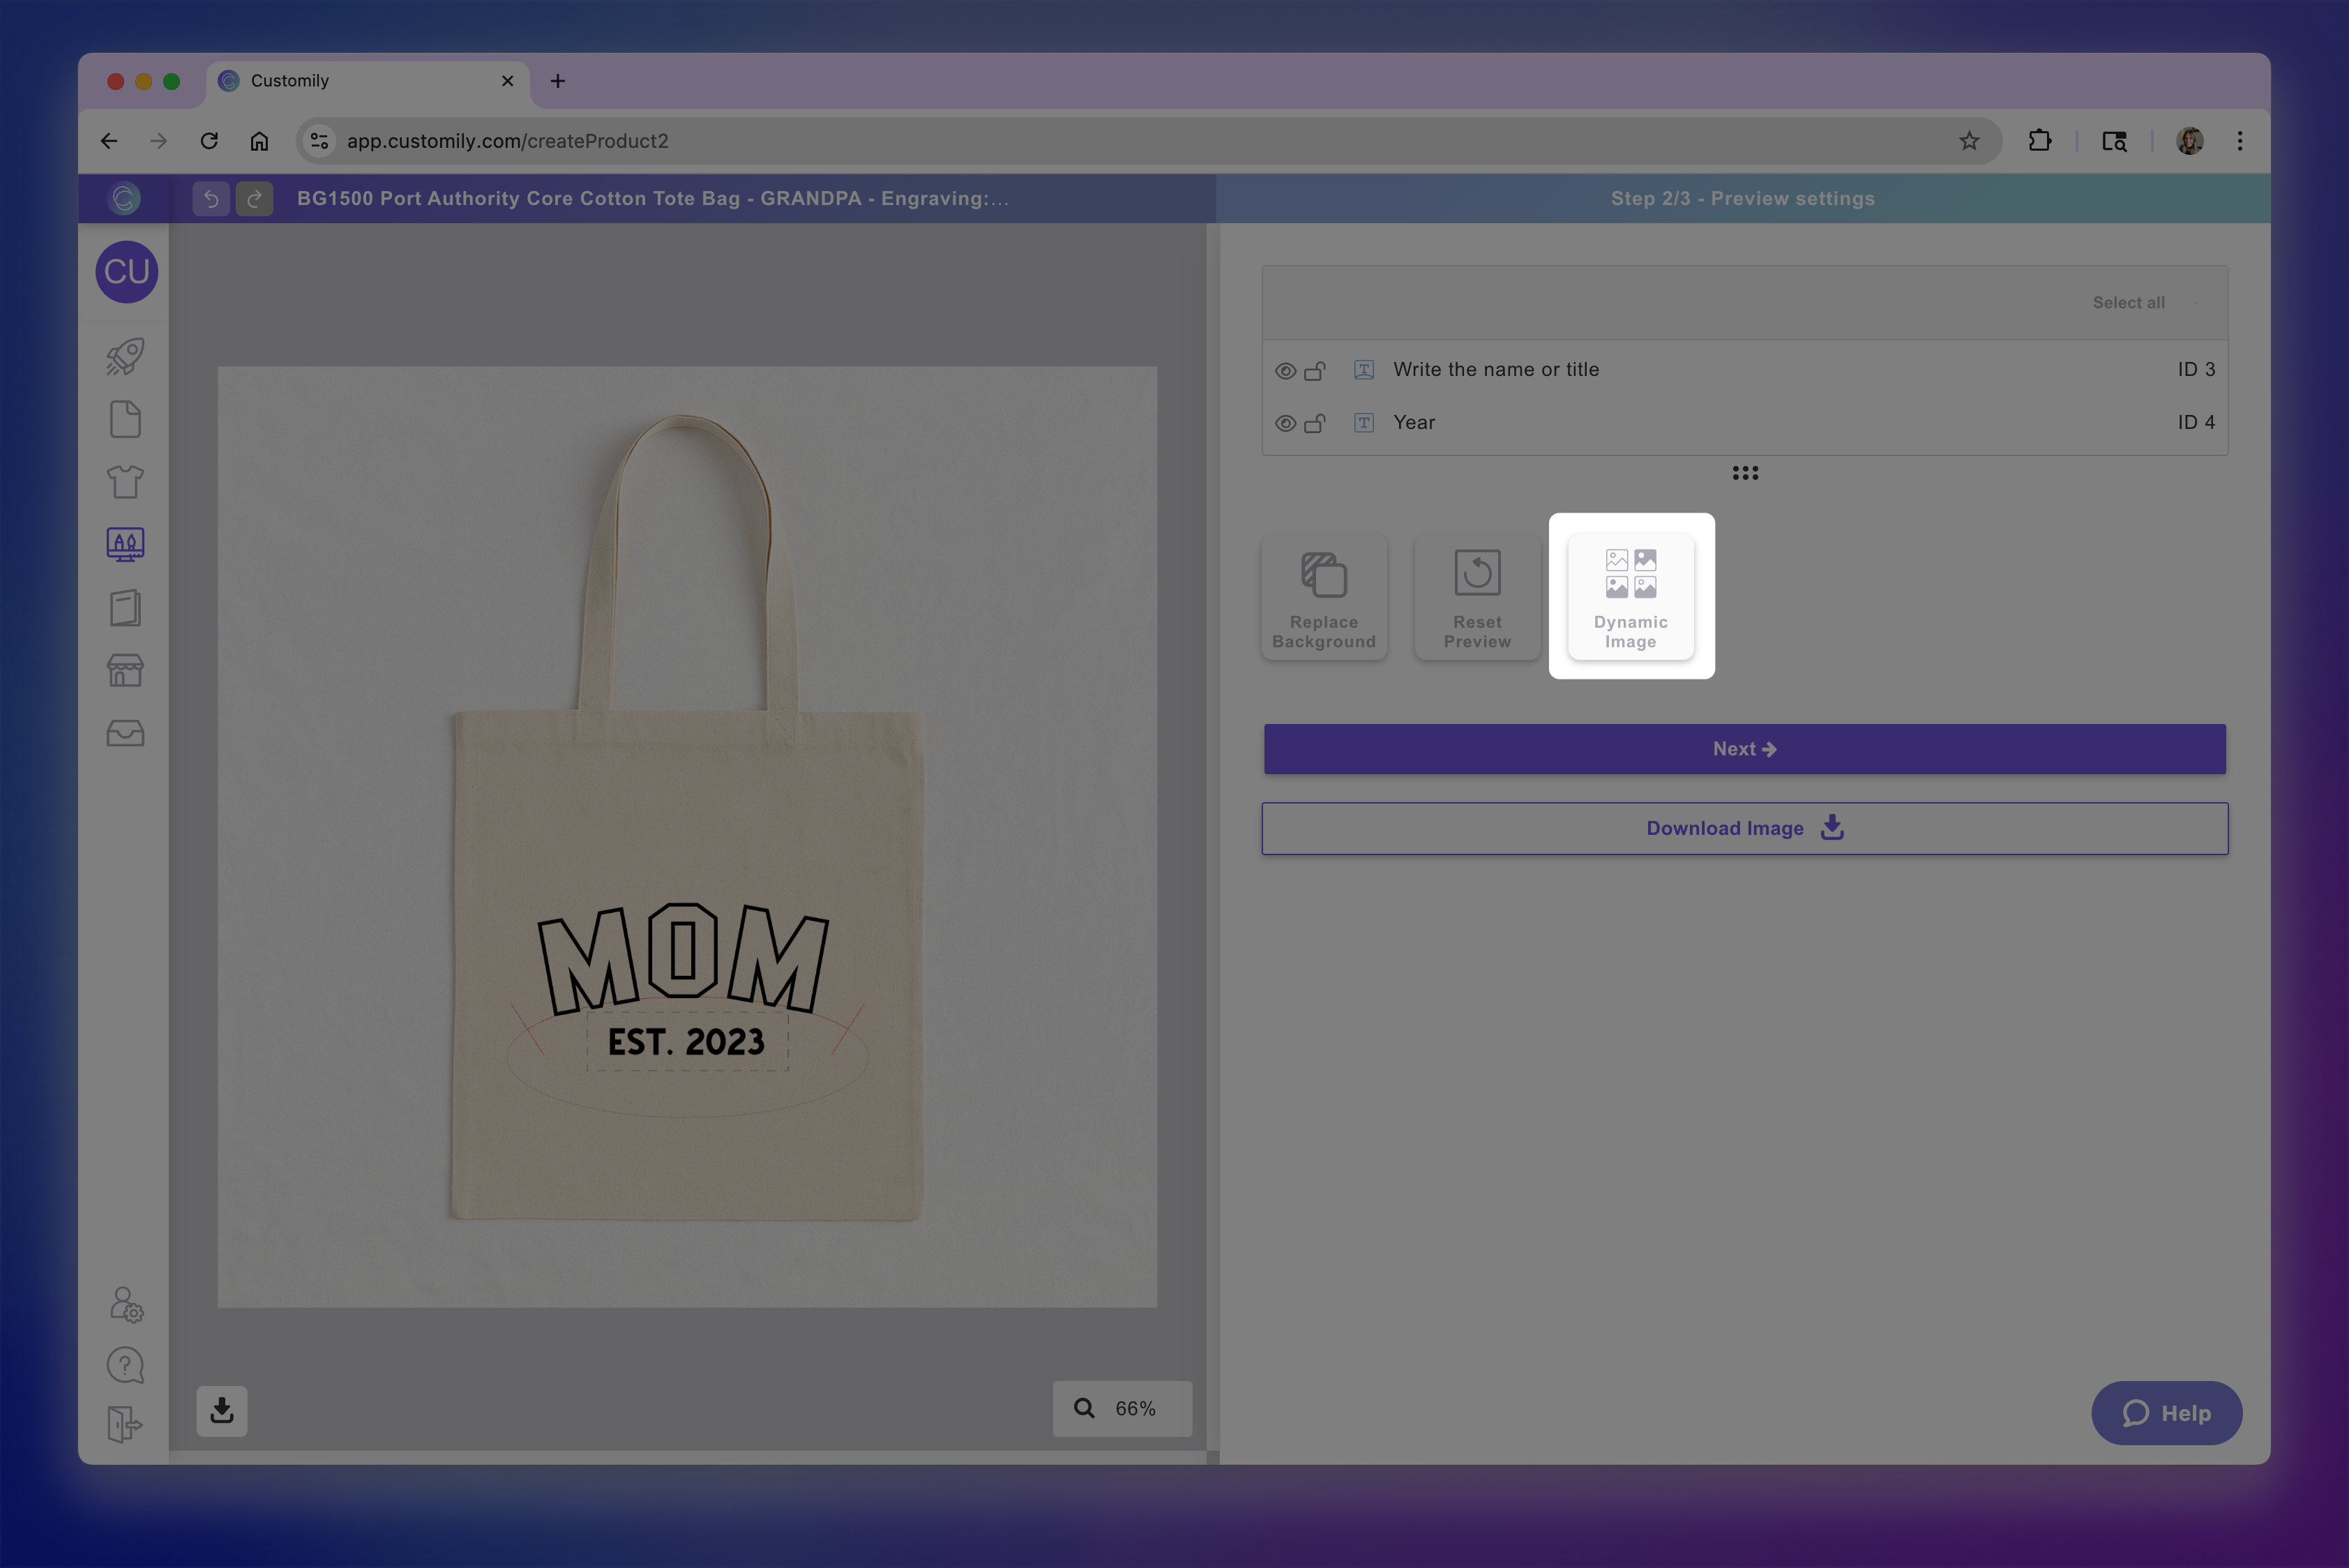
Task: Click the undo arrow in the top toolbar
Action: [x=210, y=198]
